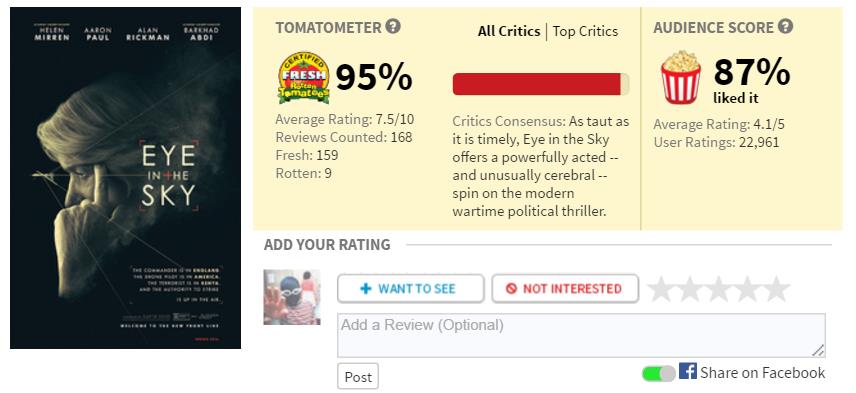Click the Audience Score help question-mark icon
This screenshot has height=393, width=856.
785,26
